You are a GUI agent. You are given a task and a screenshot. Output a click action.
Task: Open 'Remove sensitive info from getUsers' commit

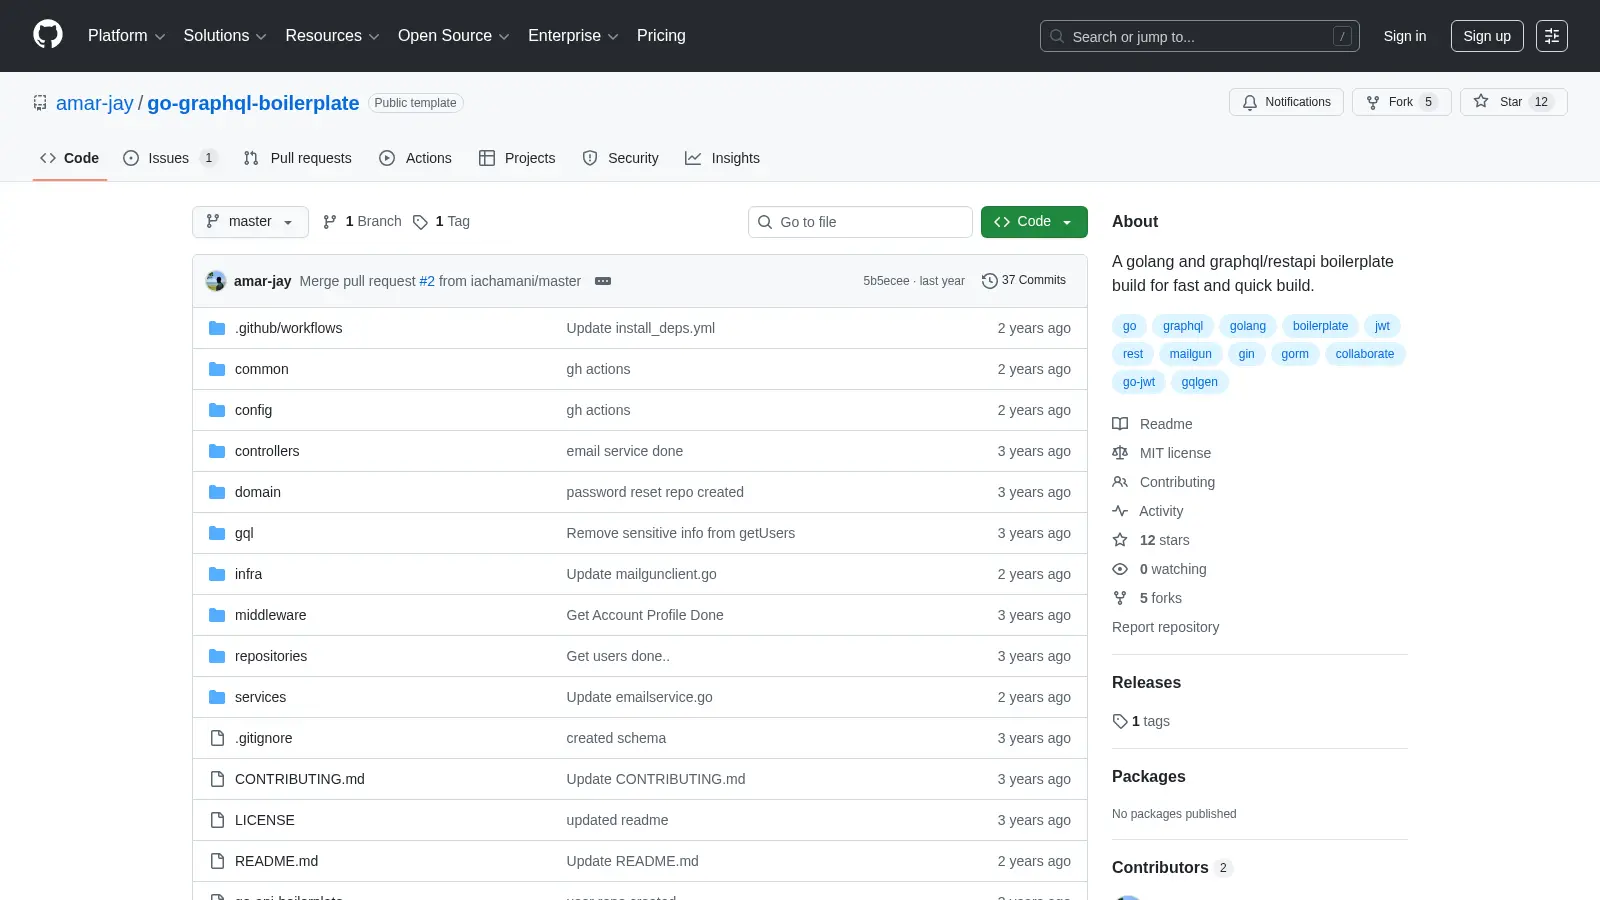pos(681,533)
